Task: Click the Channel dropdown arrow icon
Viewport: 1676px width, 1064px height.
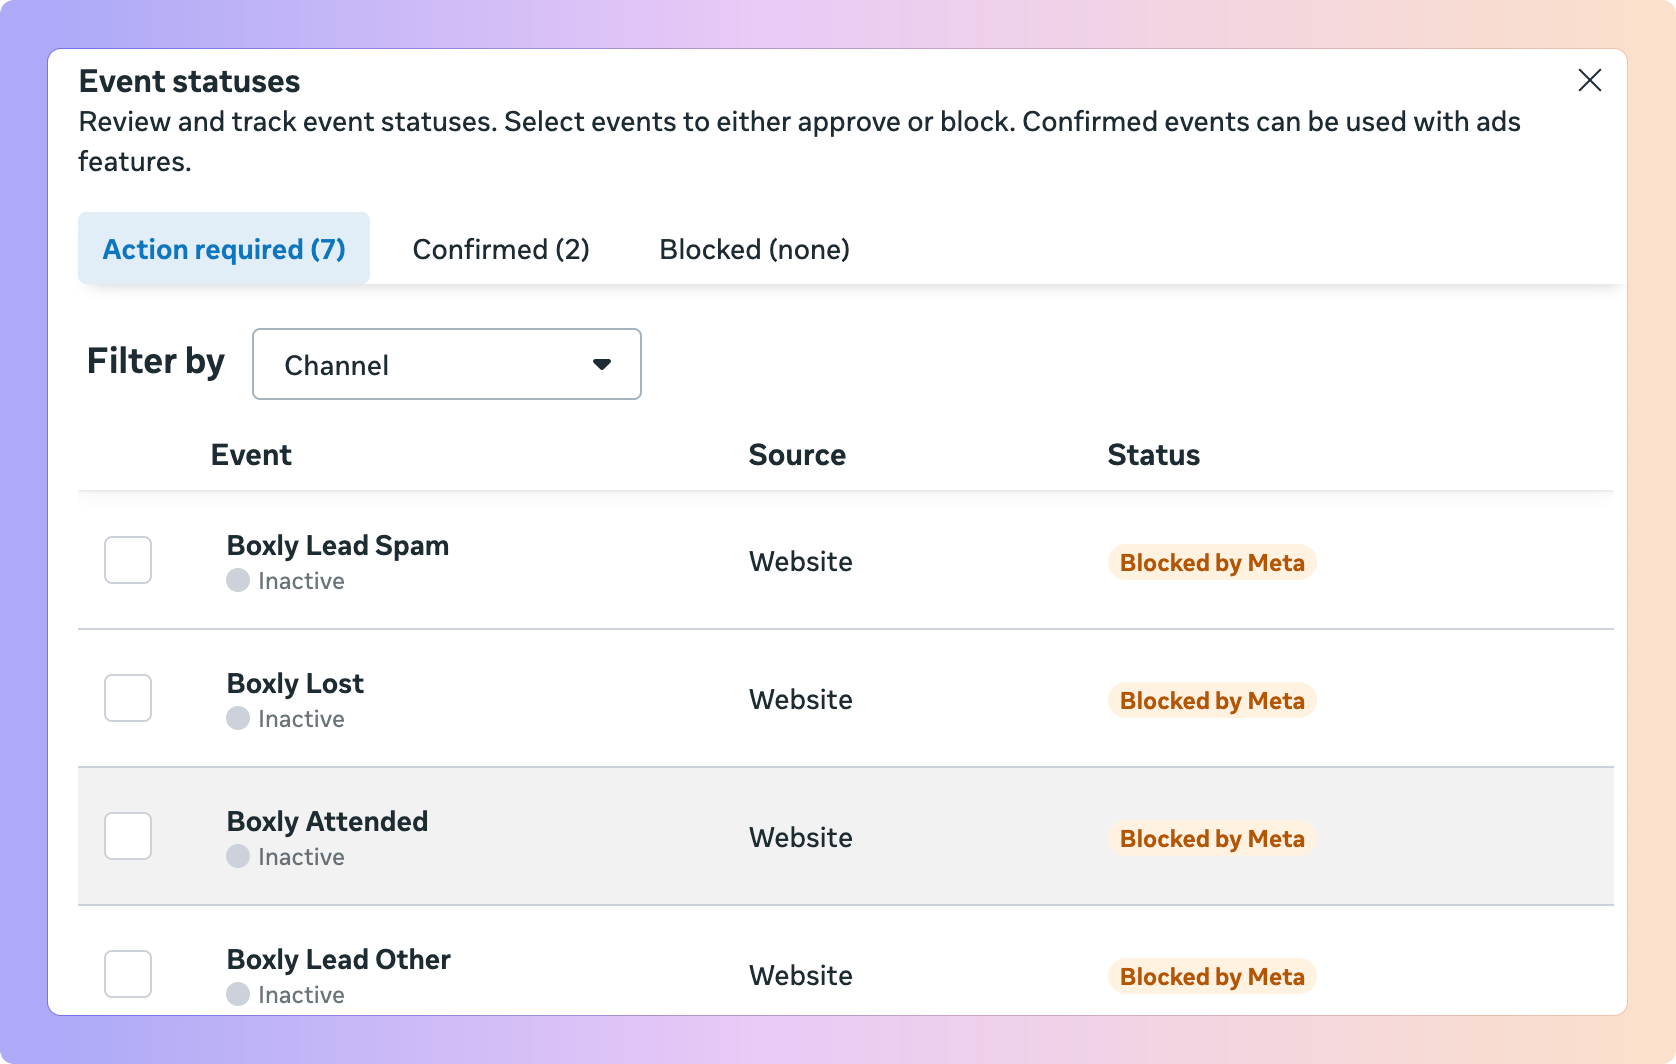Action: coord(601,364)
